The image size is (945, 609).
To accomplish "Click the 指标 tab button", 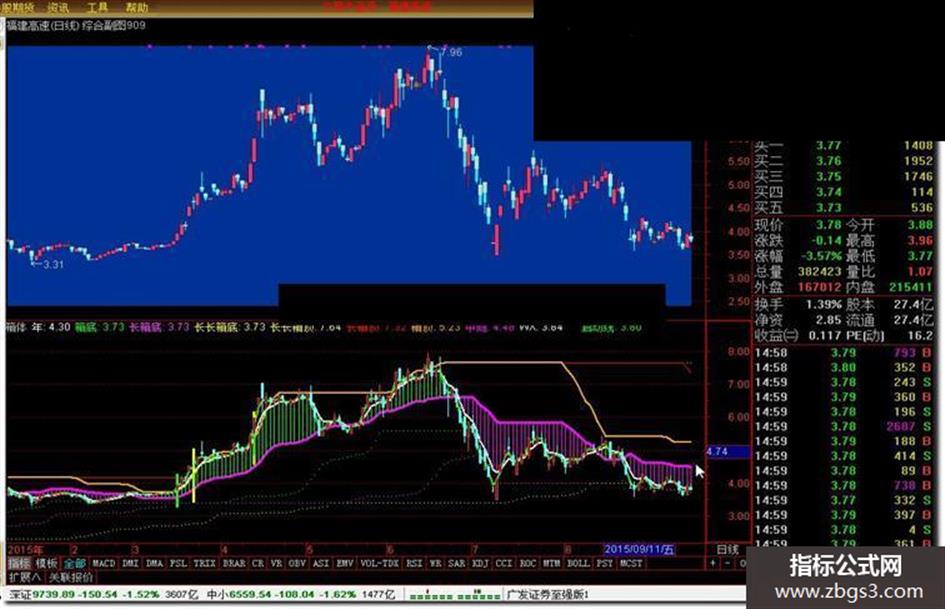I will [19, 563].
